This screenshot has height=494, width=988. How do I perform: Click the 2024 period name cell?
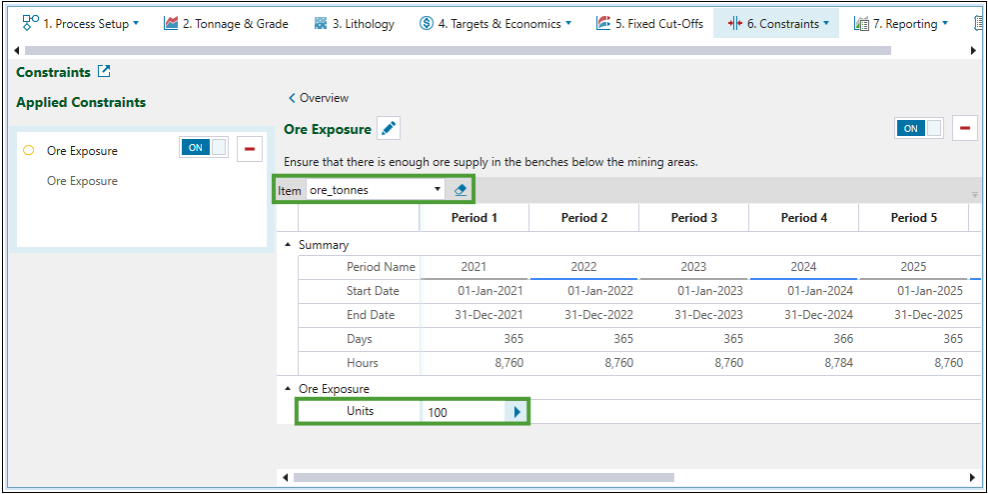(x=803, y=267)
